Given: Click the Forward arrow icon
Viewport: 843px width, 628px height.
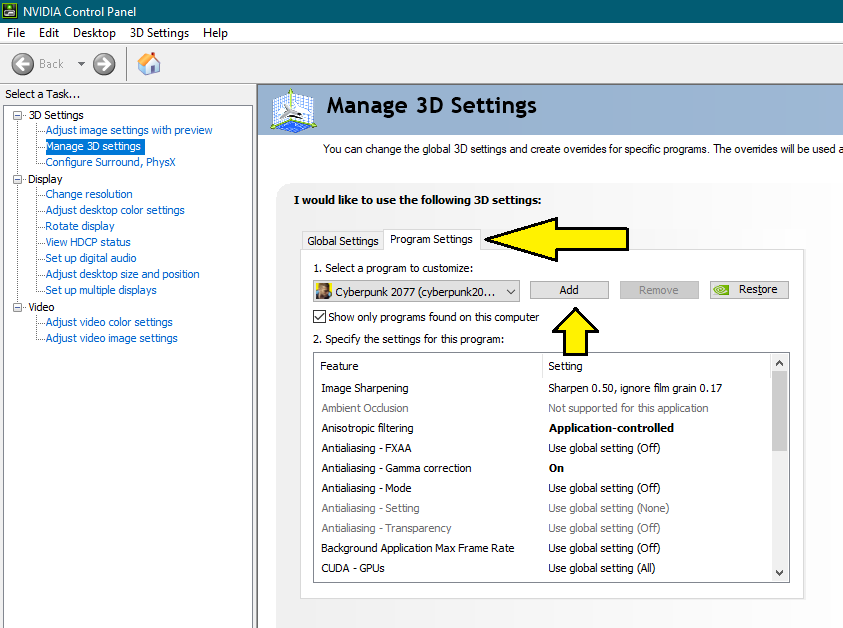Looking at the screenshot, I should pos(104,64).
